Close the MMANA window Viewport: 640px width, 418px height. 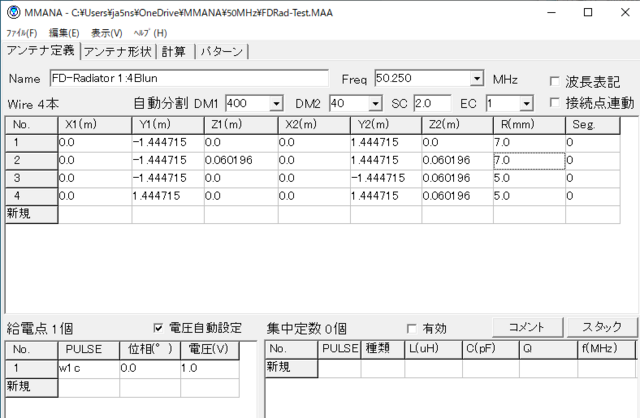pos(625,12)
